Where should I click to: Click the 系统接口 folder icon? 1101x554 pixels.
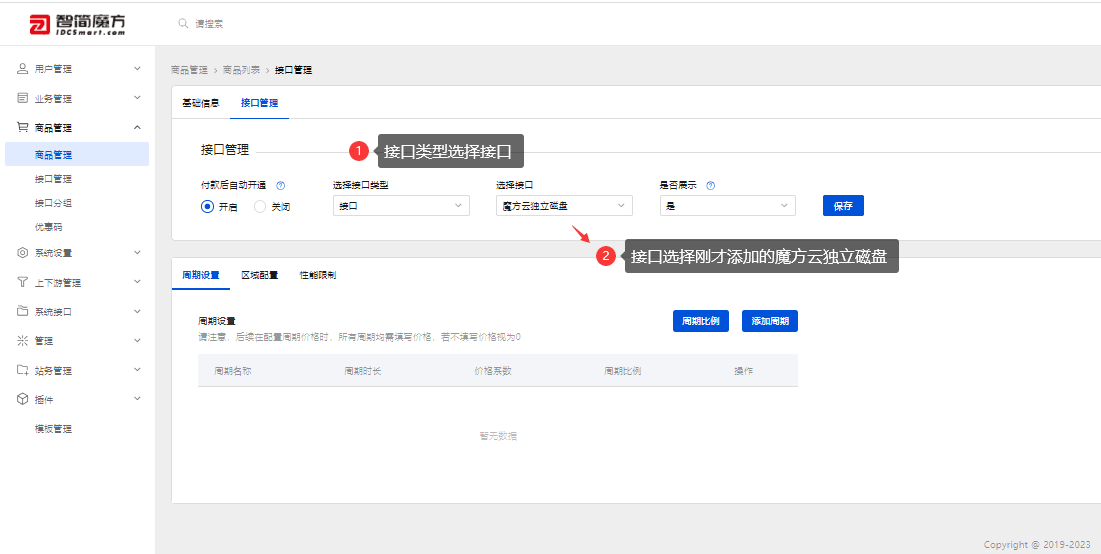pyautogui.click(x=22, y=312)
